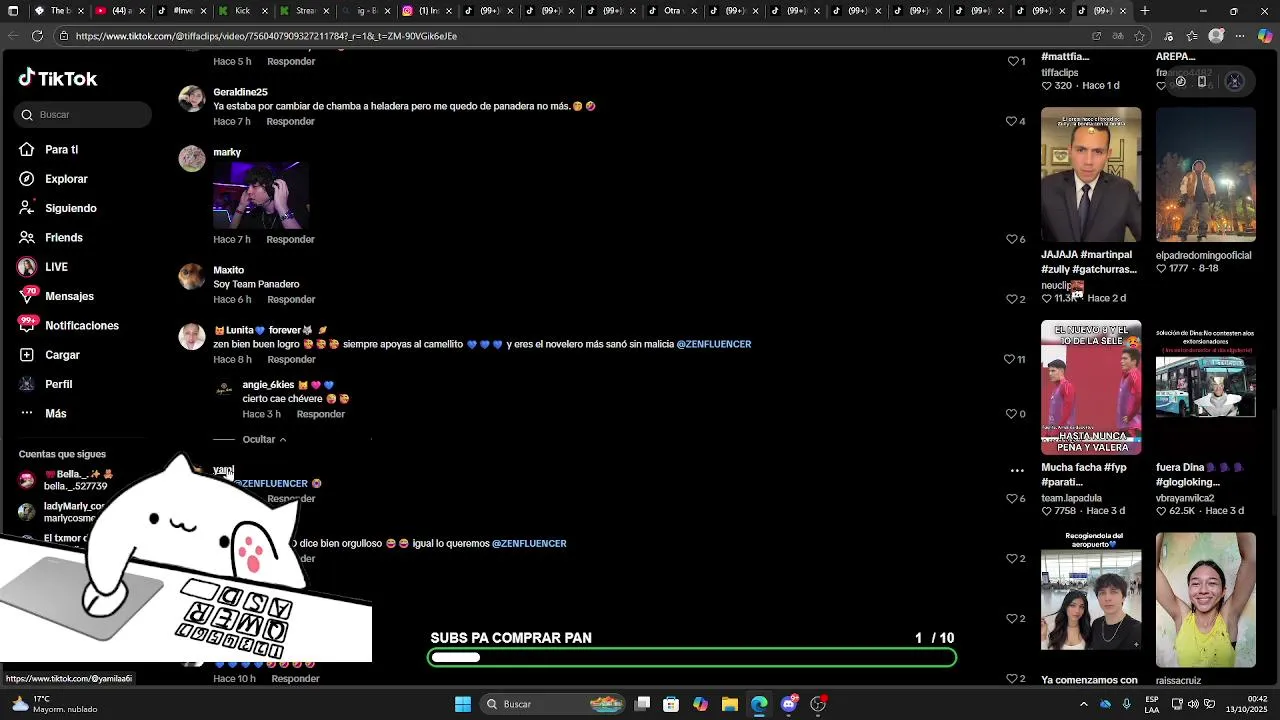The width and height of the screenshot is (1280, 720).
Task: Open the @ZENFLUENCER mention in Lunita's comment
Action: (714, 344)
